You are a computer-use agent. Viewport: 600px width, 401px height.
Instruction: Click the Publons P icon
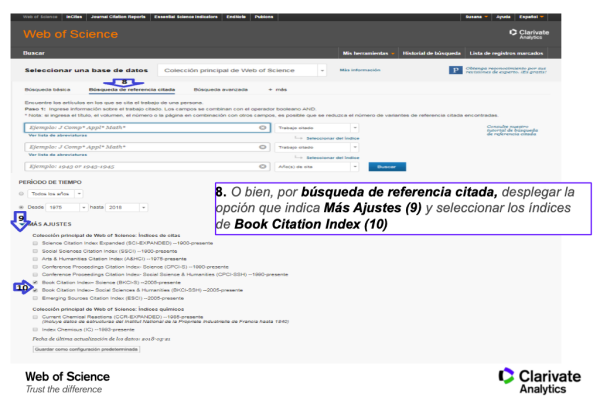tap(455, 70)
